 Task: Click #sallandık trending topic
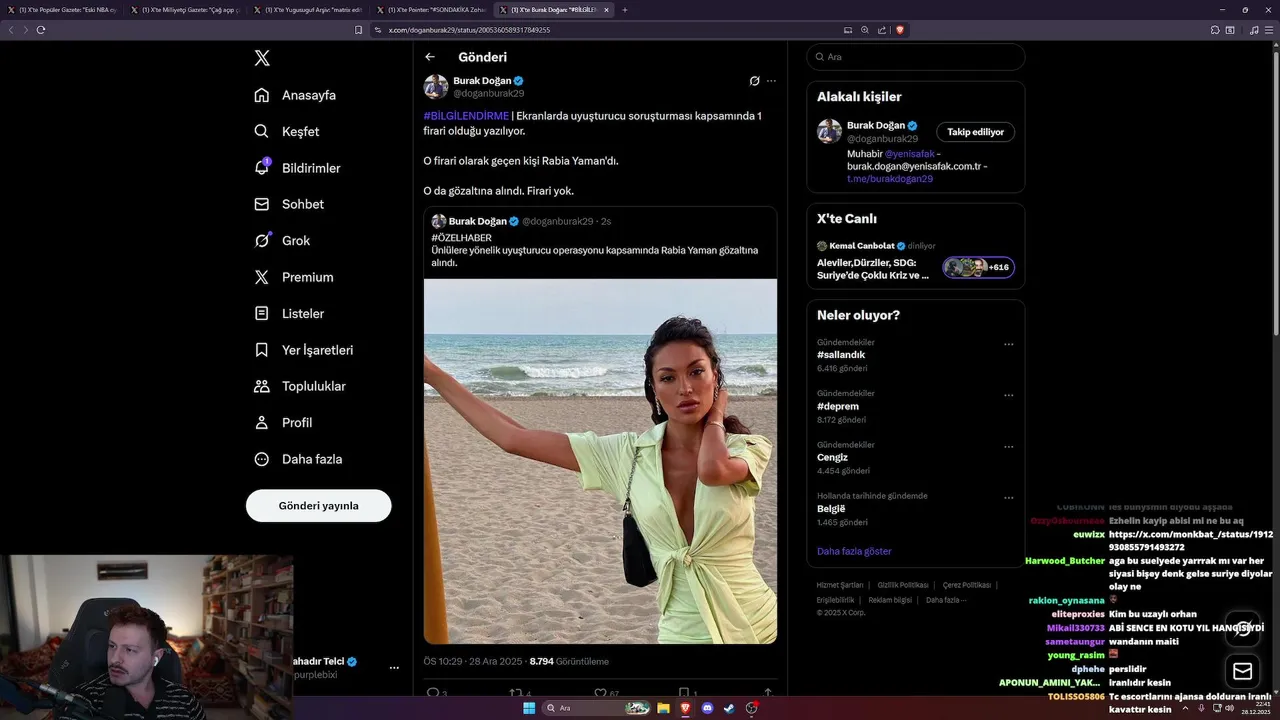841,355
